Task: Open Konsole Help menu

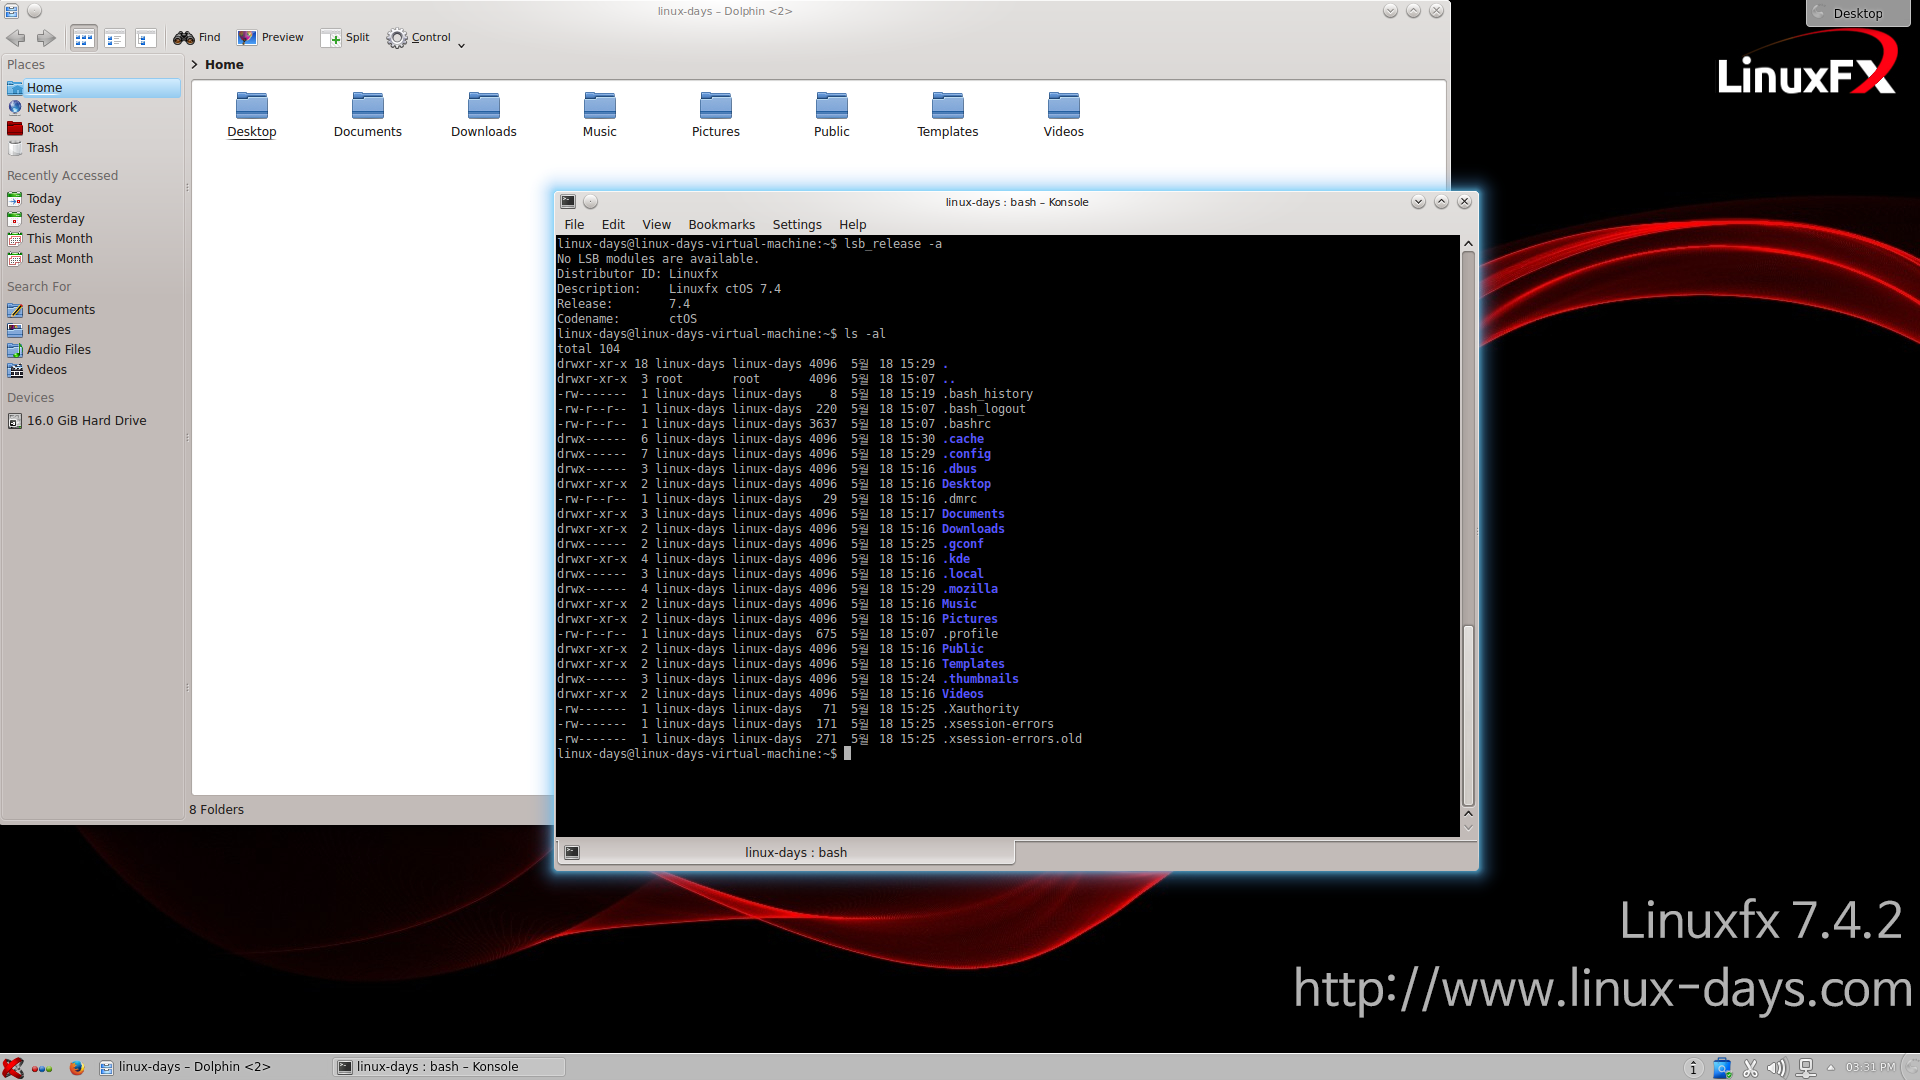Action: 853,225
